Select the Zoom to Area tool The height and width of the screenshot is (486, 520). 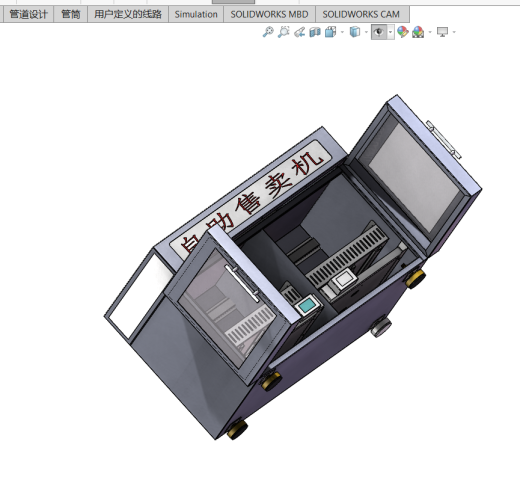(283, 32)
